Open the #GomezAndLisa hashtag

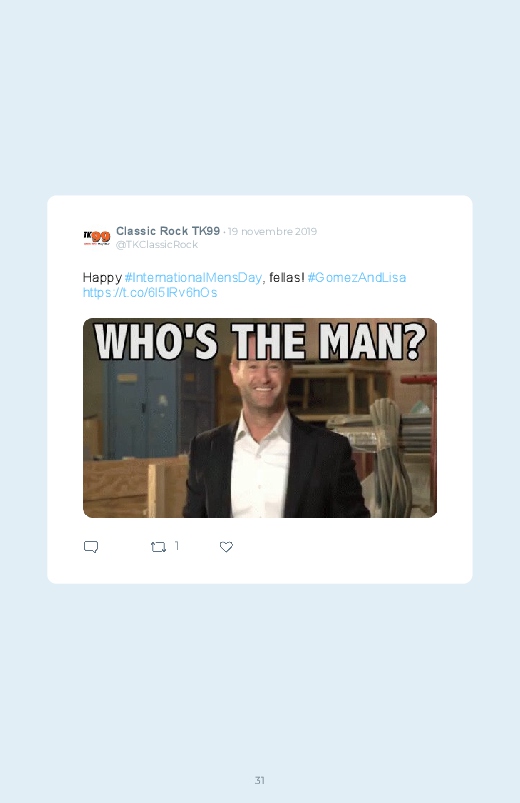pos(357,278)
